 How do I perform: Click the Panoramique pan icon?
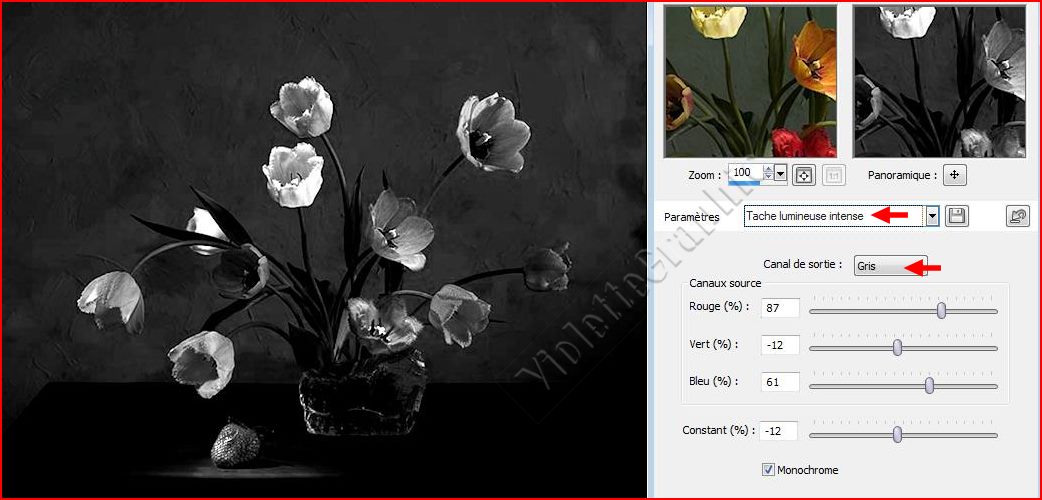click(955, 175)
